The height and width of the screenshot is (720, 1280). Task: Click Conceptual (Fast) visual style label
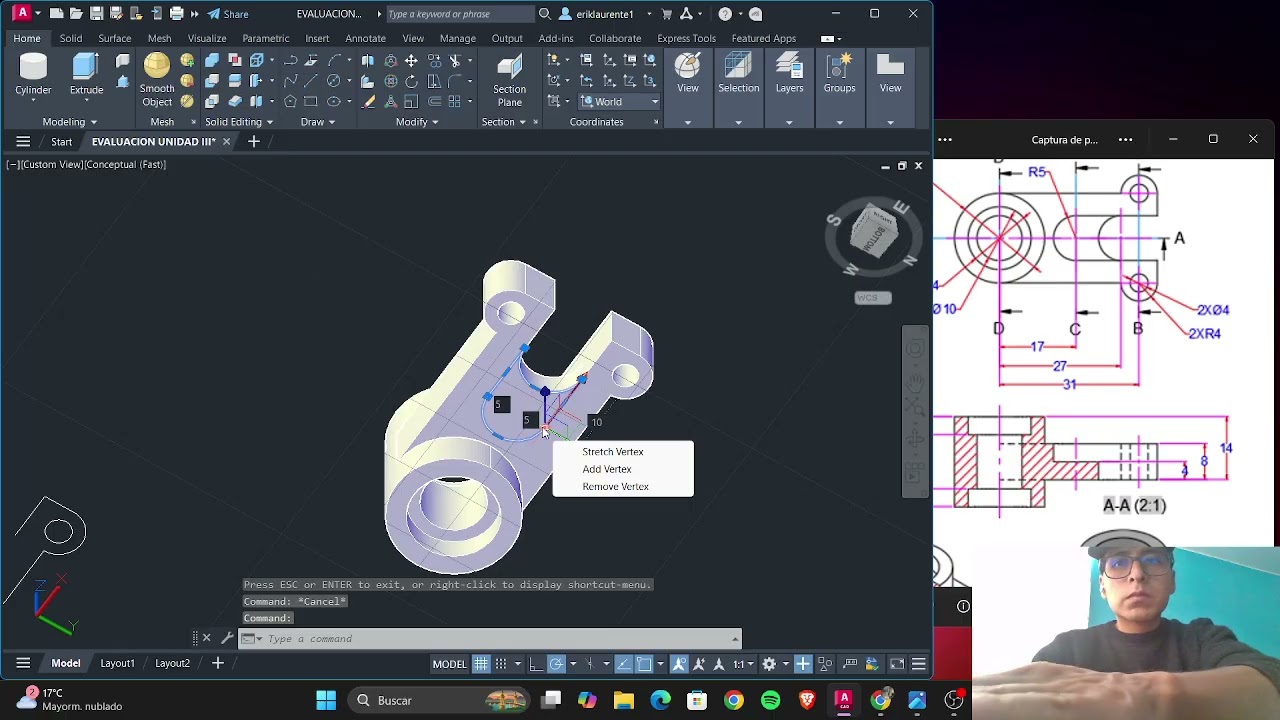click(125, 164)
